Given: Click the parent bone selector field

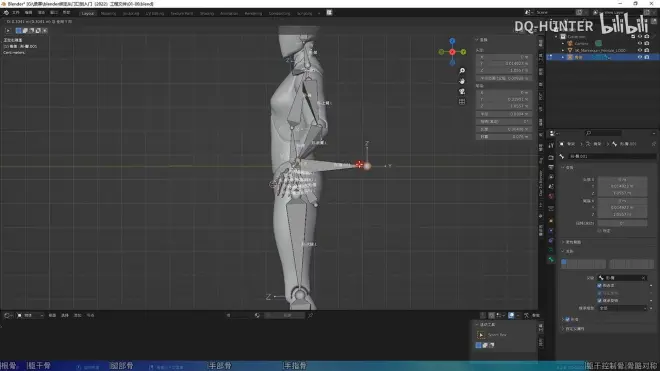Looking at the screenshot, I should [x=622, y=278].
